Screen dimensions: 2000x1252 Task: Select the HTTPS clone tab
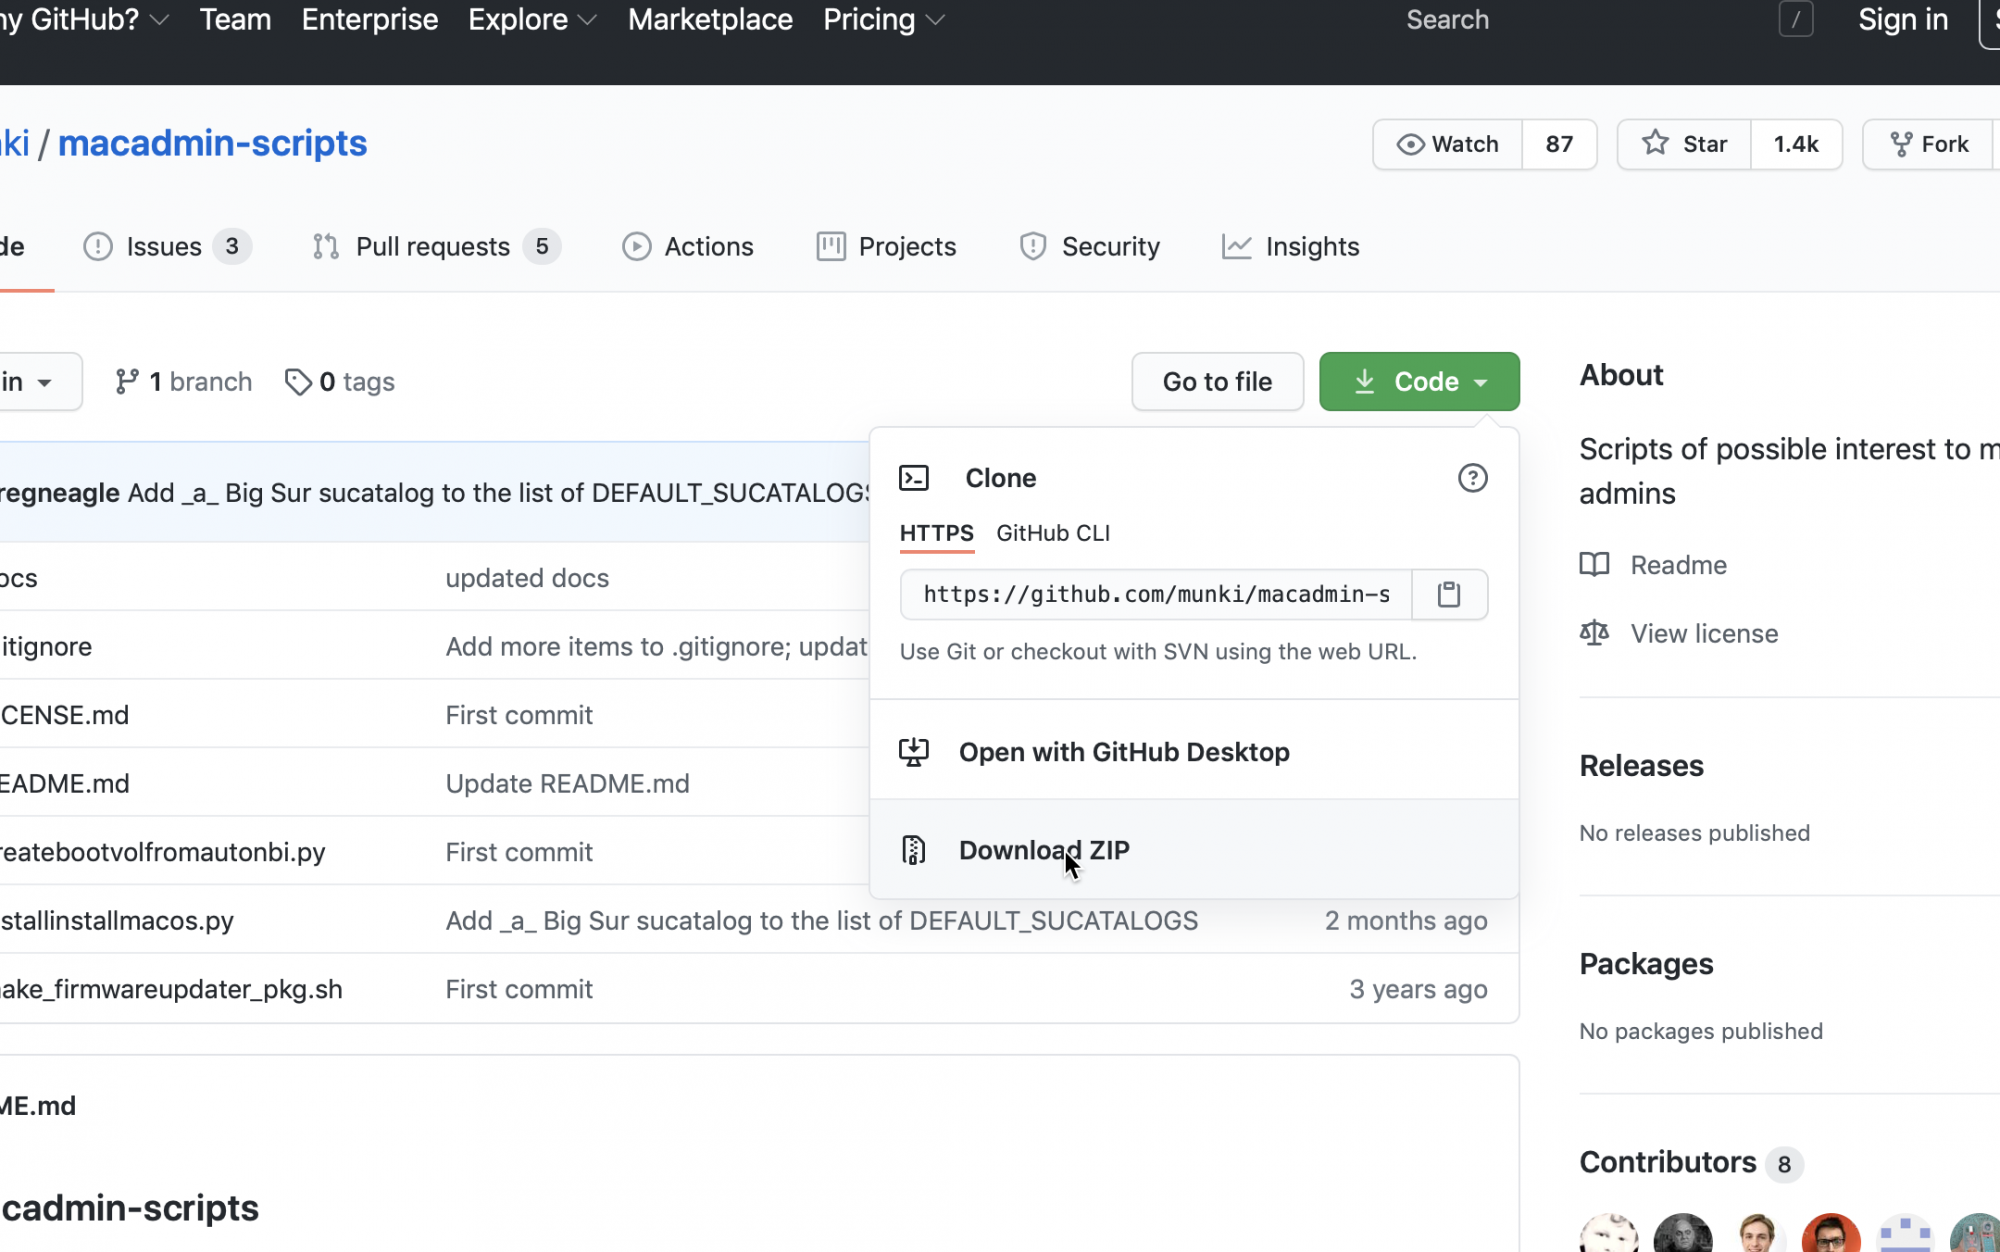pos(936,533)
